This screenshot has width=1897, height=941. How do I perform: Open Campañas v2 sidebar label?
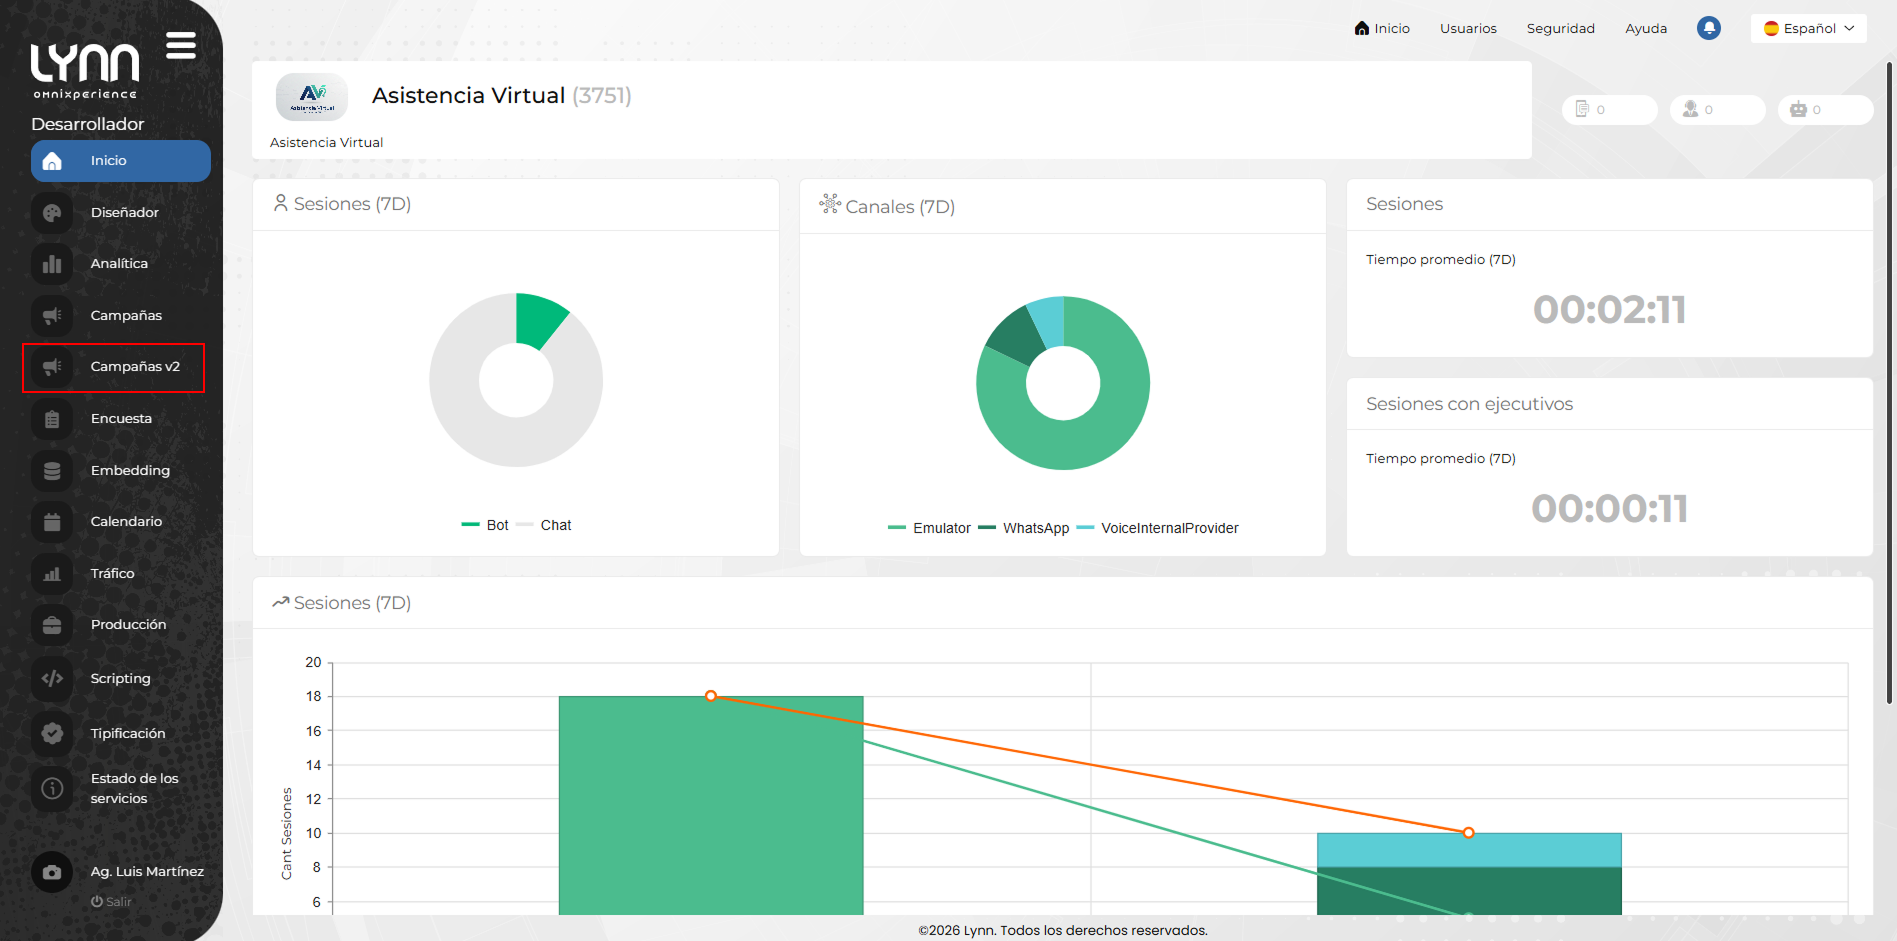(135, 367)
